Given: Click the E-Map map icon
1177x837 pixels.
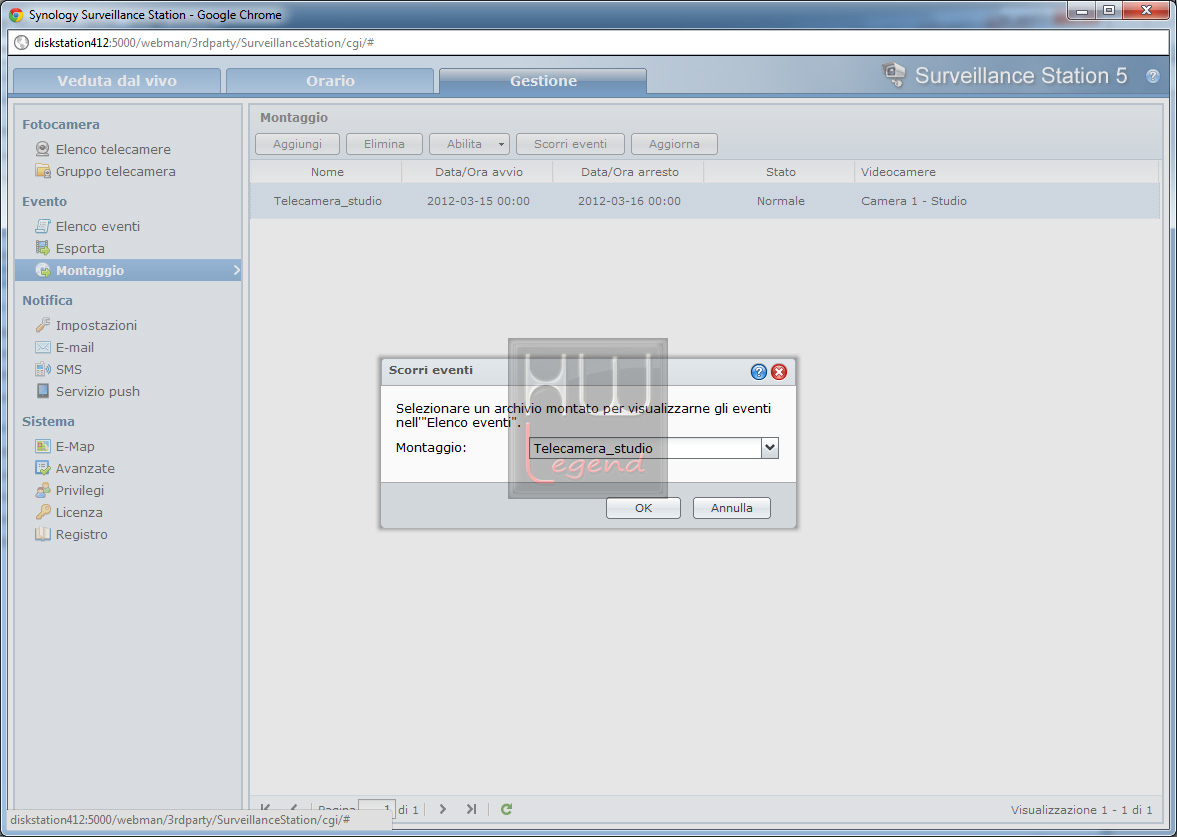Looking at the screenshot, I should pos(43,446).
